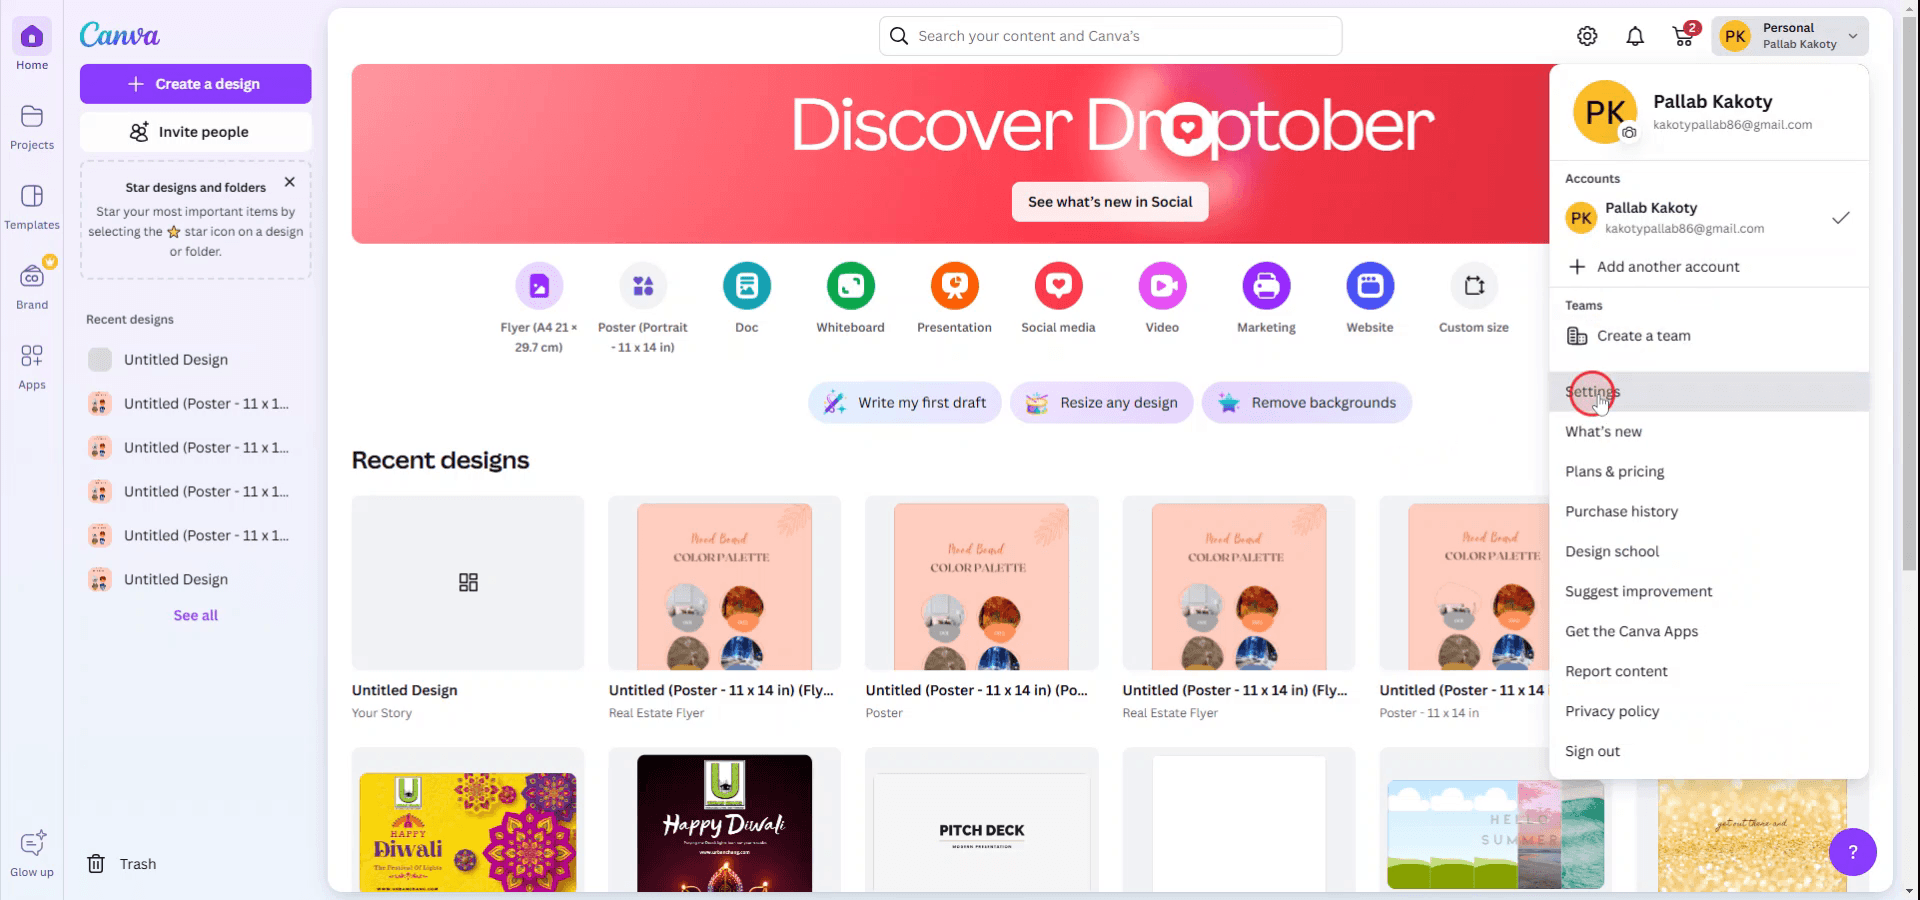Open the Hello Summer design thumbnail
The height and width of the screenshot is (900, 1920).
pos(1495,835)
